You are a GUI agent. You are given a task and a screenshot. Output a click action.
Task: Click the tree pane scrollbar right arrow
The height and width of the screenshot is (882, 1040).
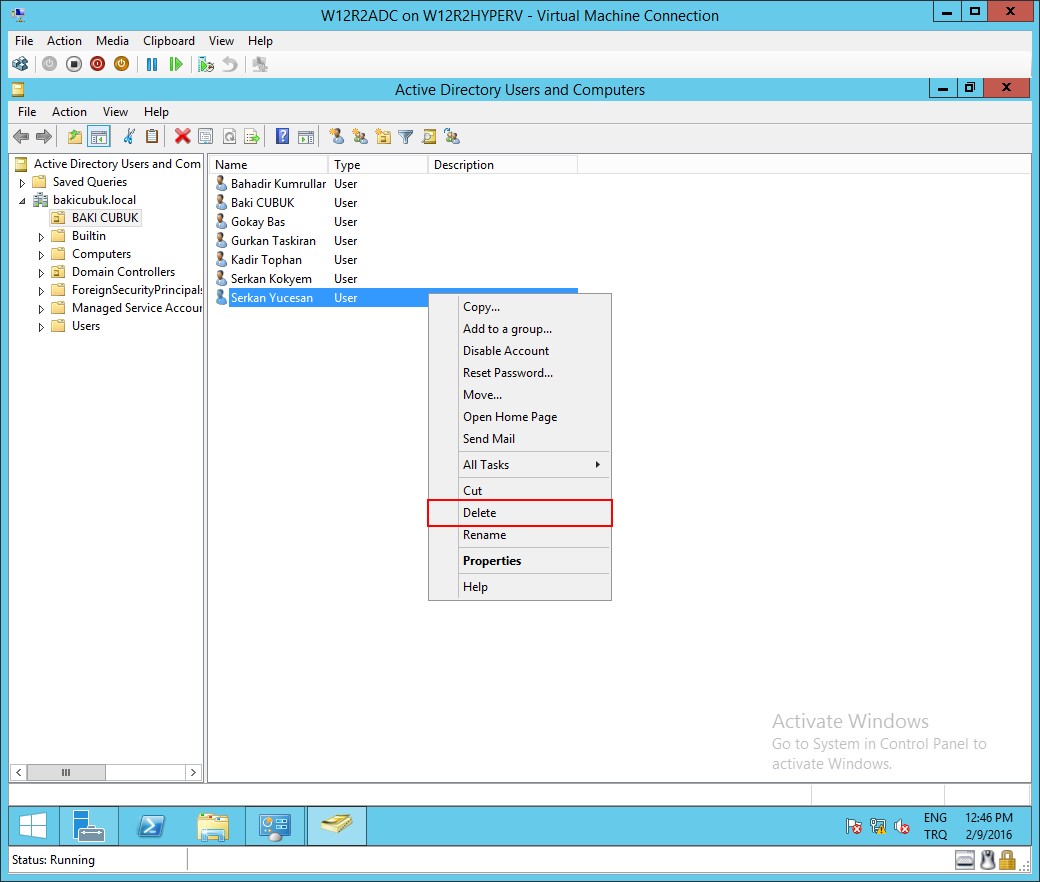coord(193,772)
